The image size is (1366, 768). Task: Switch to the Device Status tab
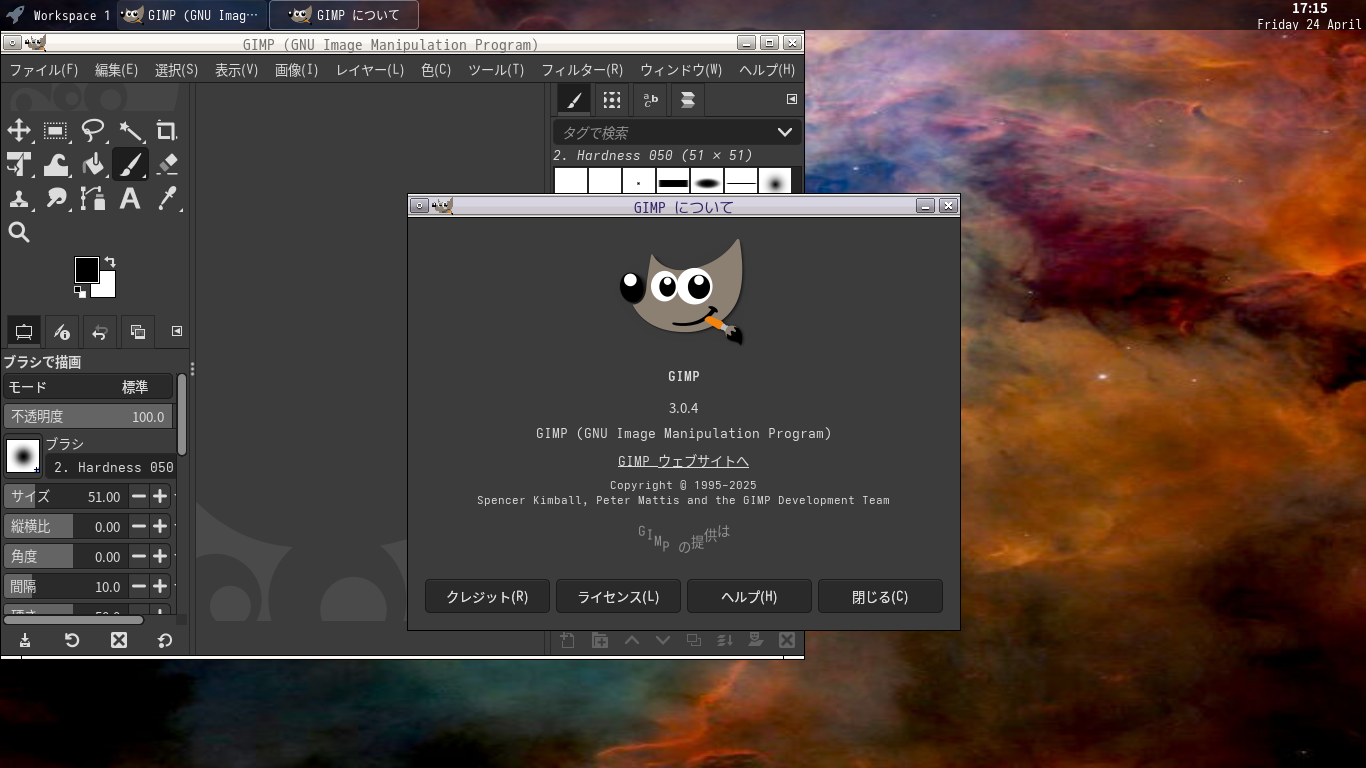pos(62,331)
